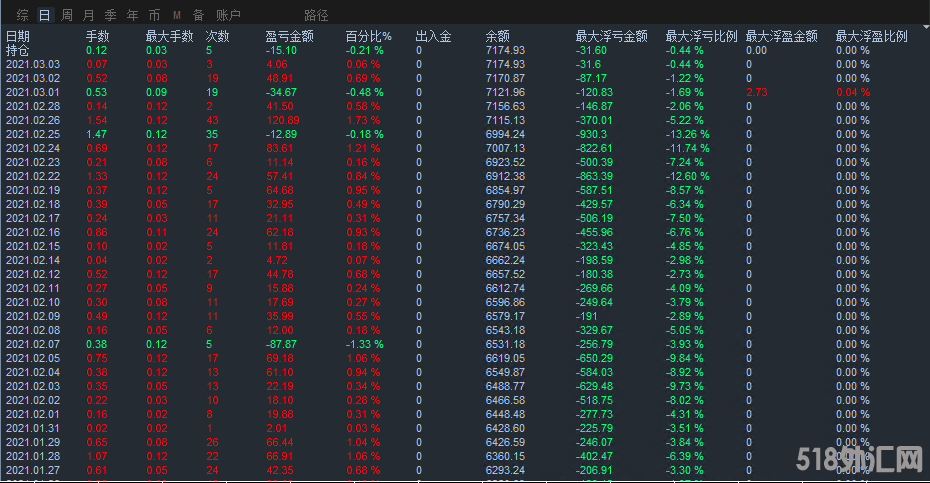This screenshot has width=930, height=483.
Task: Switch to the 月 monthly tab
Action: click(88, 15)
